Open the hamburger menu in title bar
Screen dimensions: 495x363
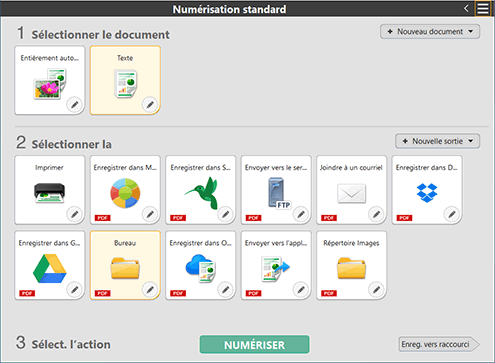[483, 8]
